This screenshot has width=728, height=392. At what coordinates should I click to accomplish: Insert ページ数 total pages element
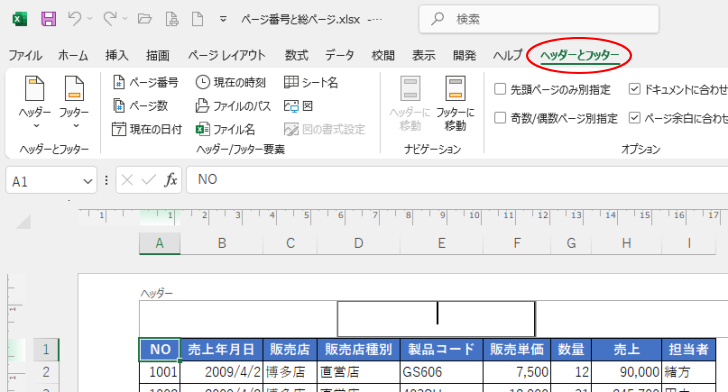pos(140,106)
